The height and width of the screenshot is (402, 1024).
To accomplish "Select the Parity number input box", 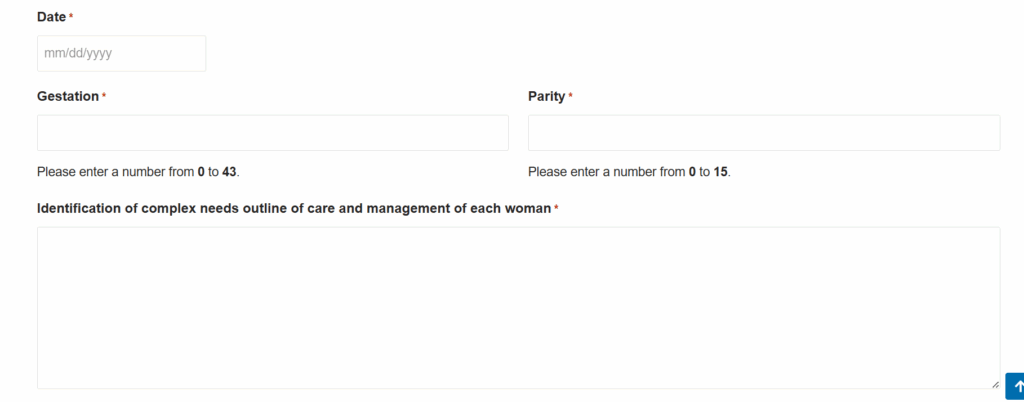I will (763, 133).
